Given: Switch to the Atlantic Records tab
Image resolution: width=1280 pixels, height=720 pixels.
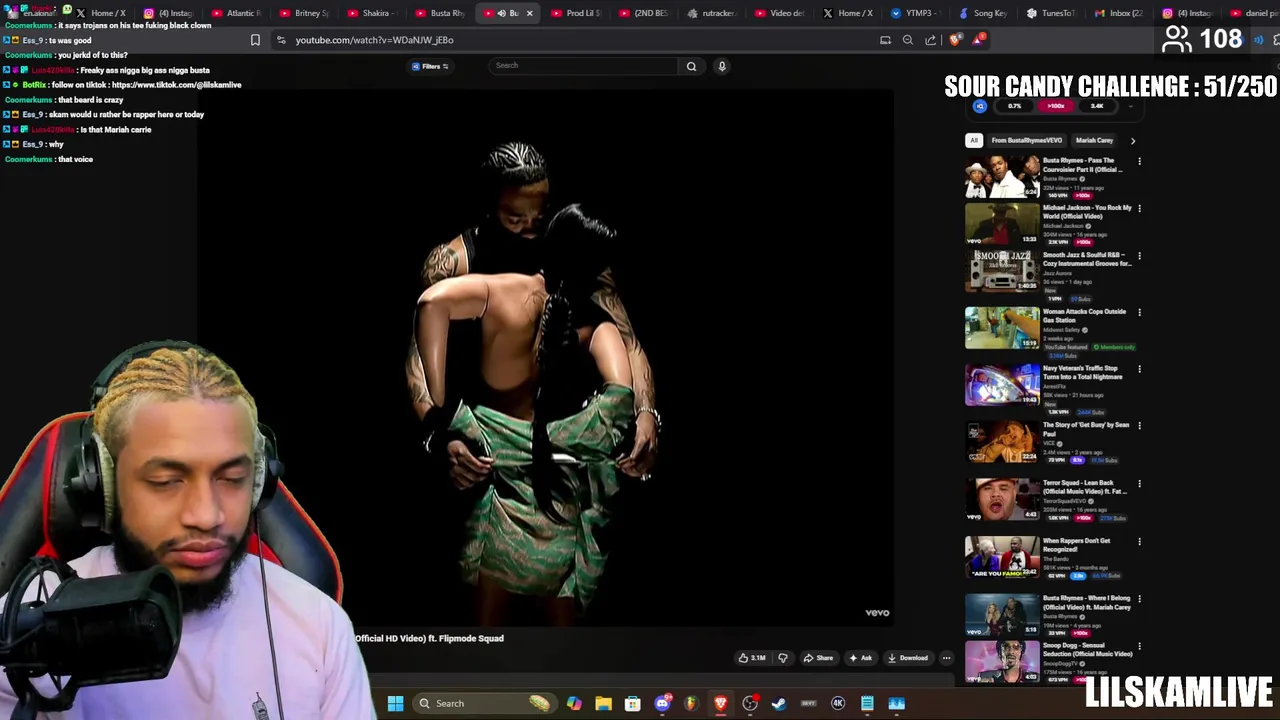Looking at the screenshot, I should (x=236, y=13).
